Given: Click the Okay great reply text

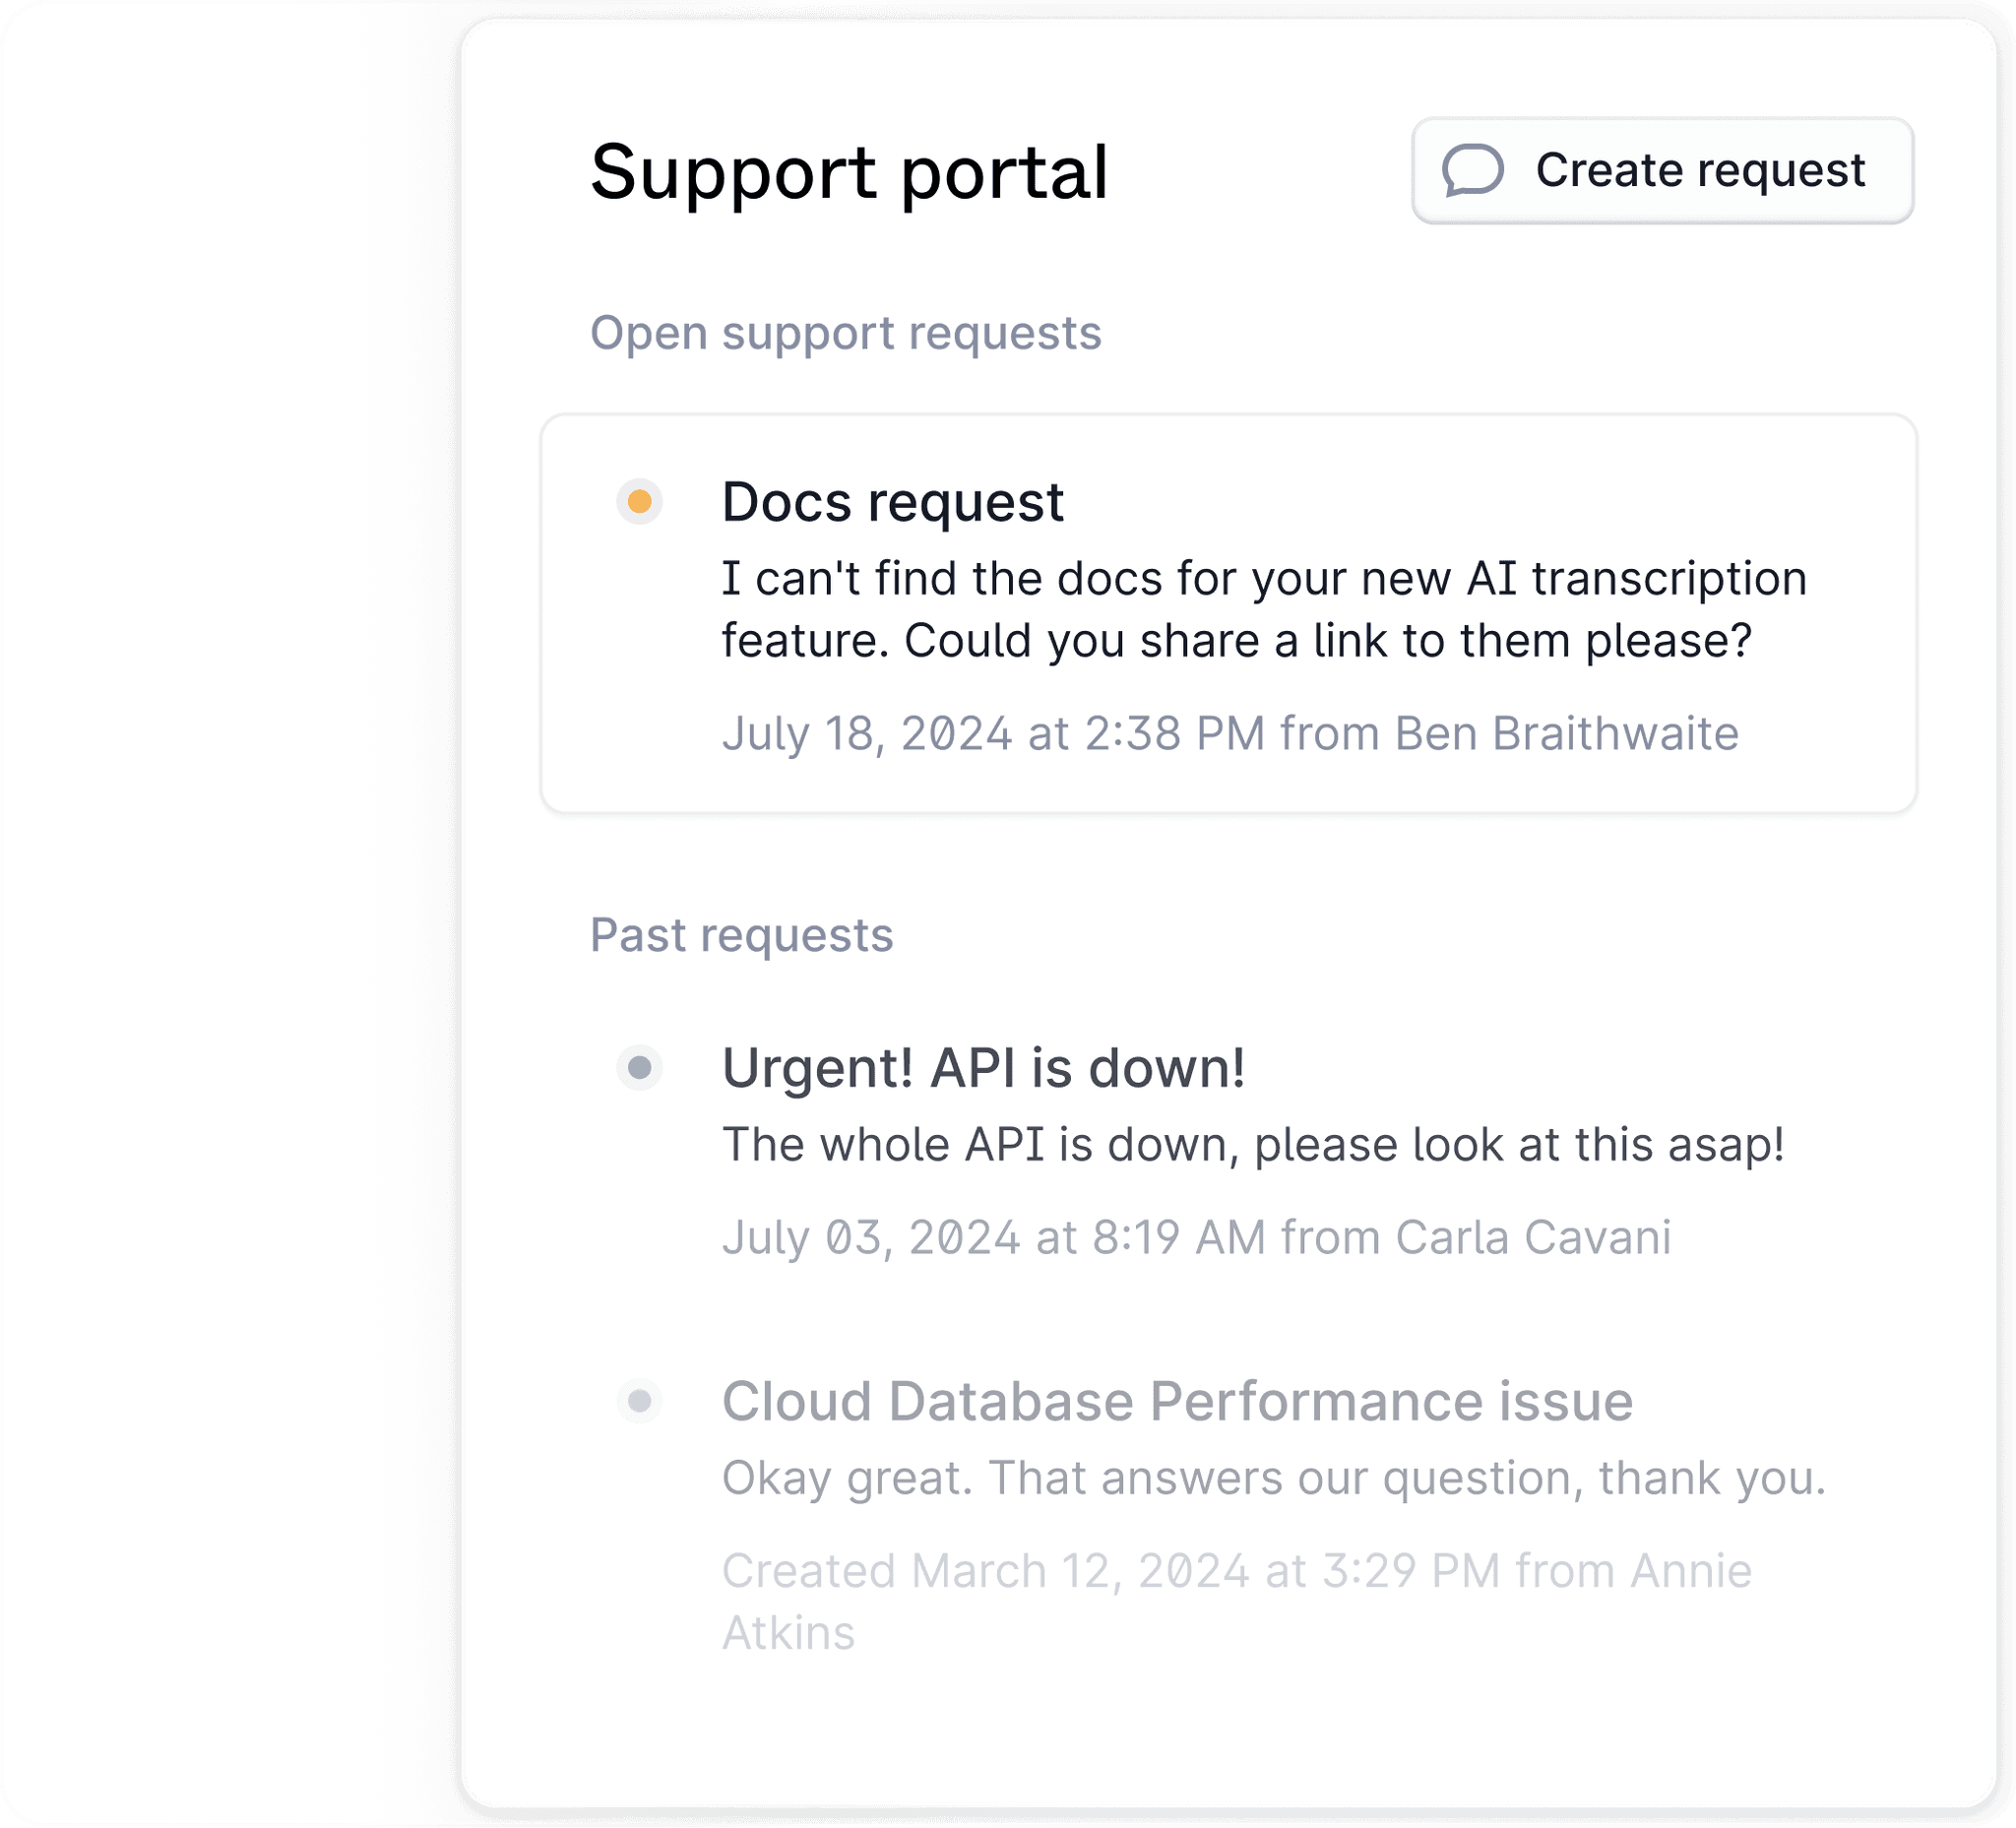Looking at the screenshot, I should pos(1273,1478).
